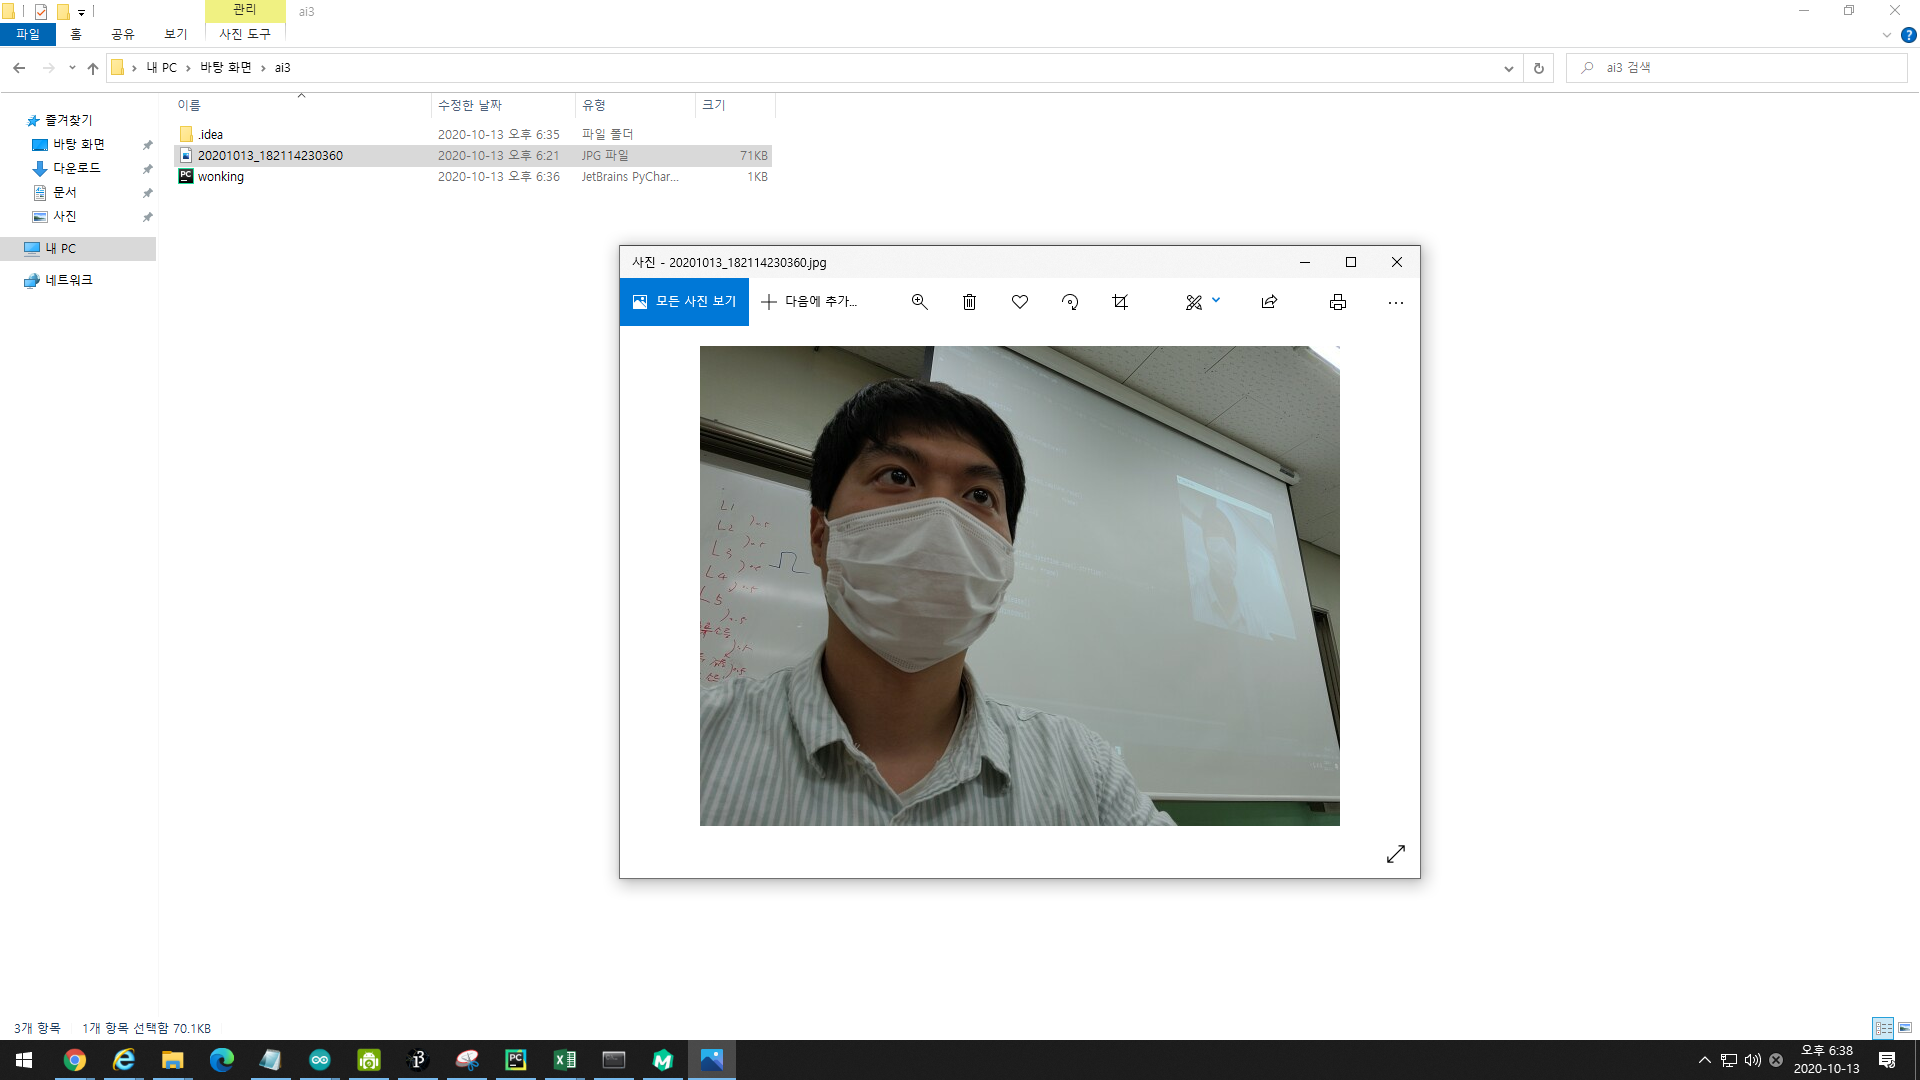Expand the address bar history dropdown
This screenshot has width=1920, height=1080.
(1508, 68)
